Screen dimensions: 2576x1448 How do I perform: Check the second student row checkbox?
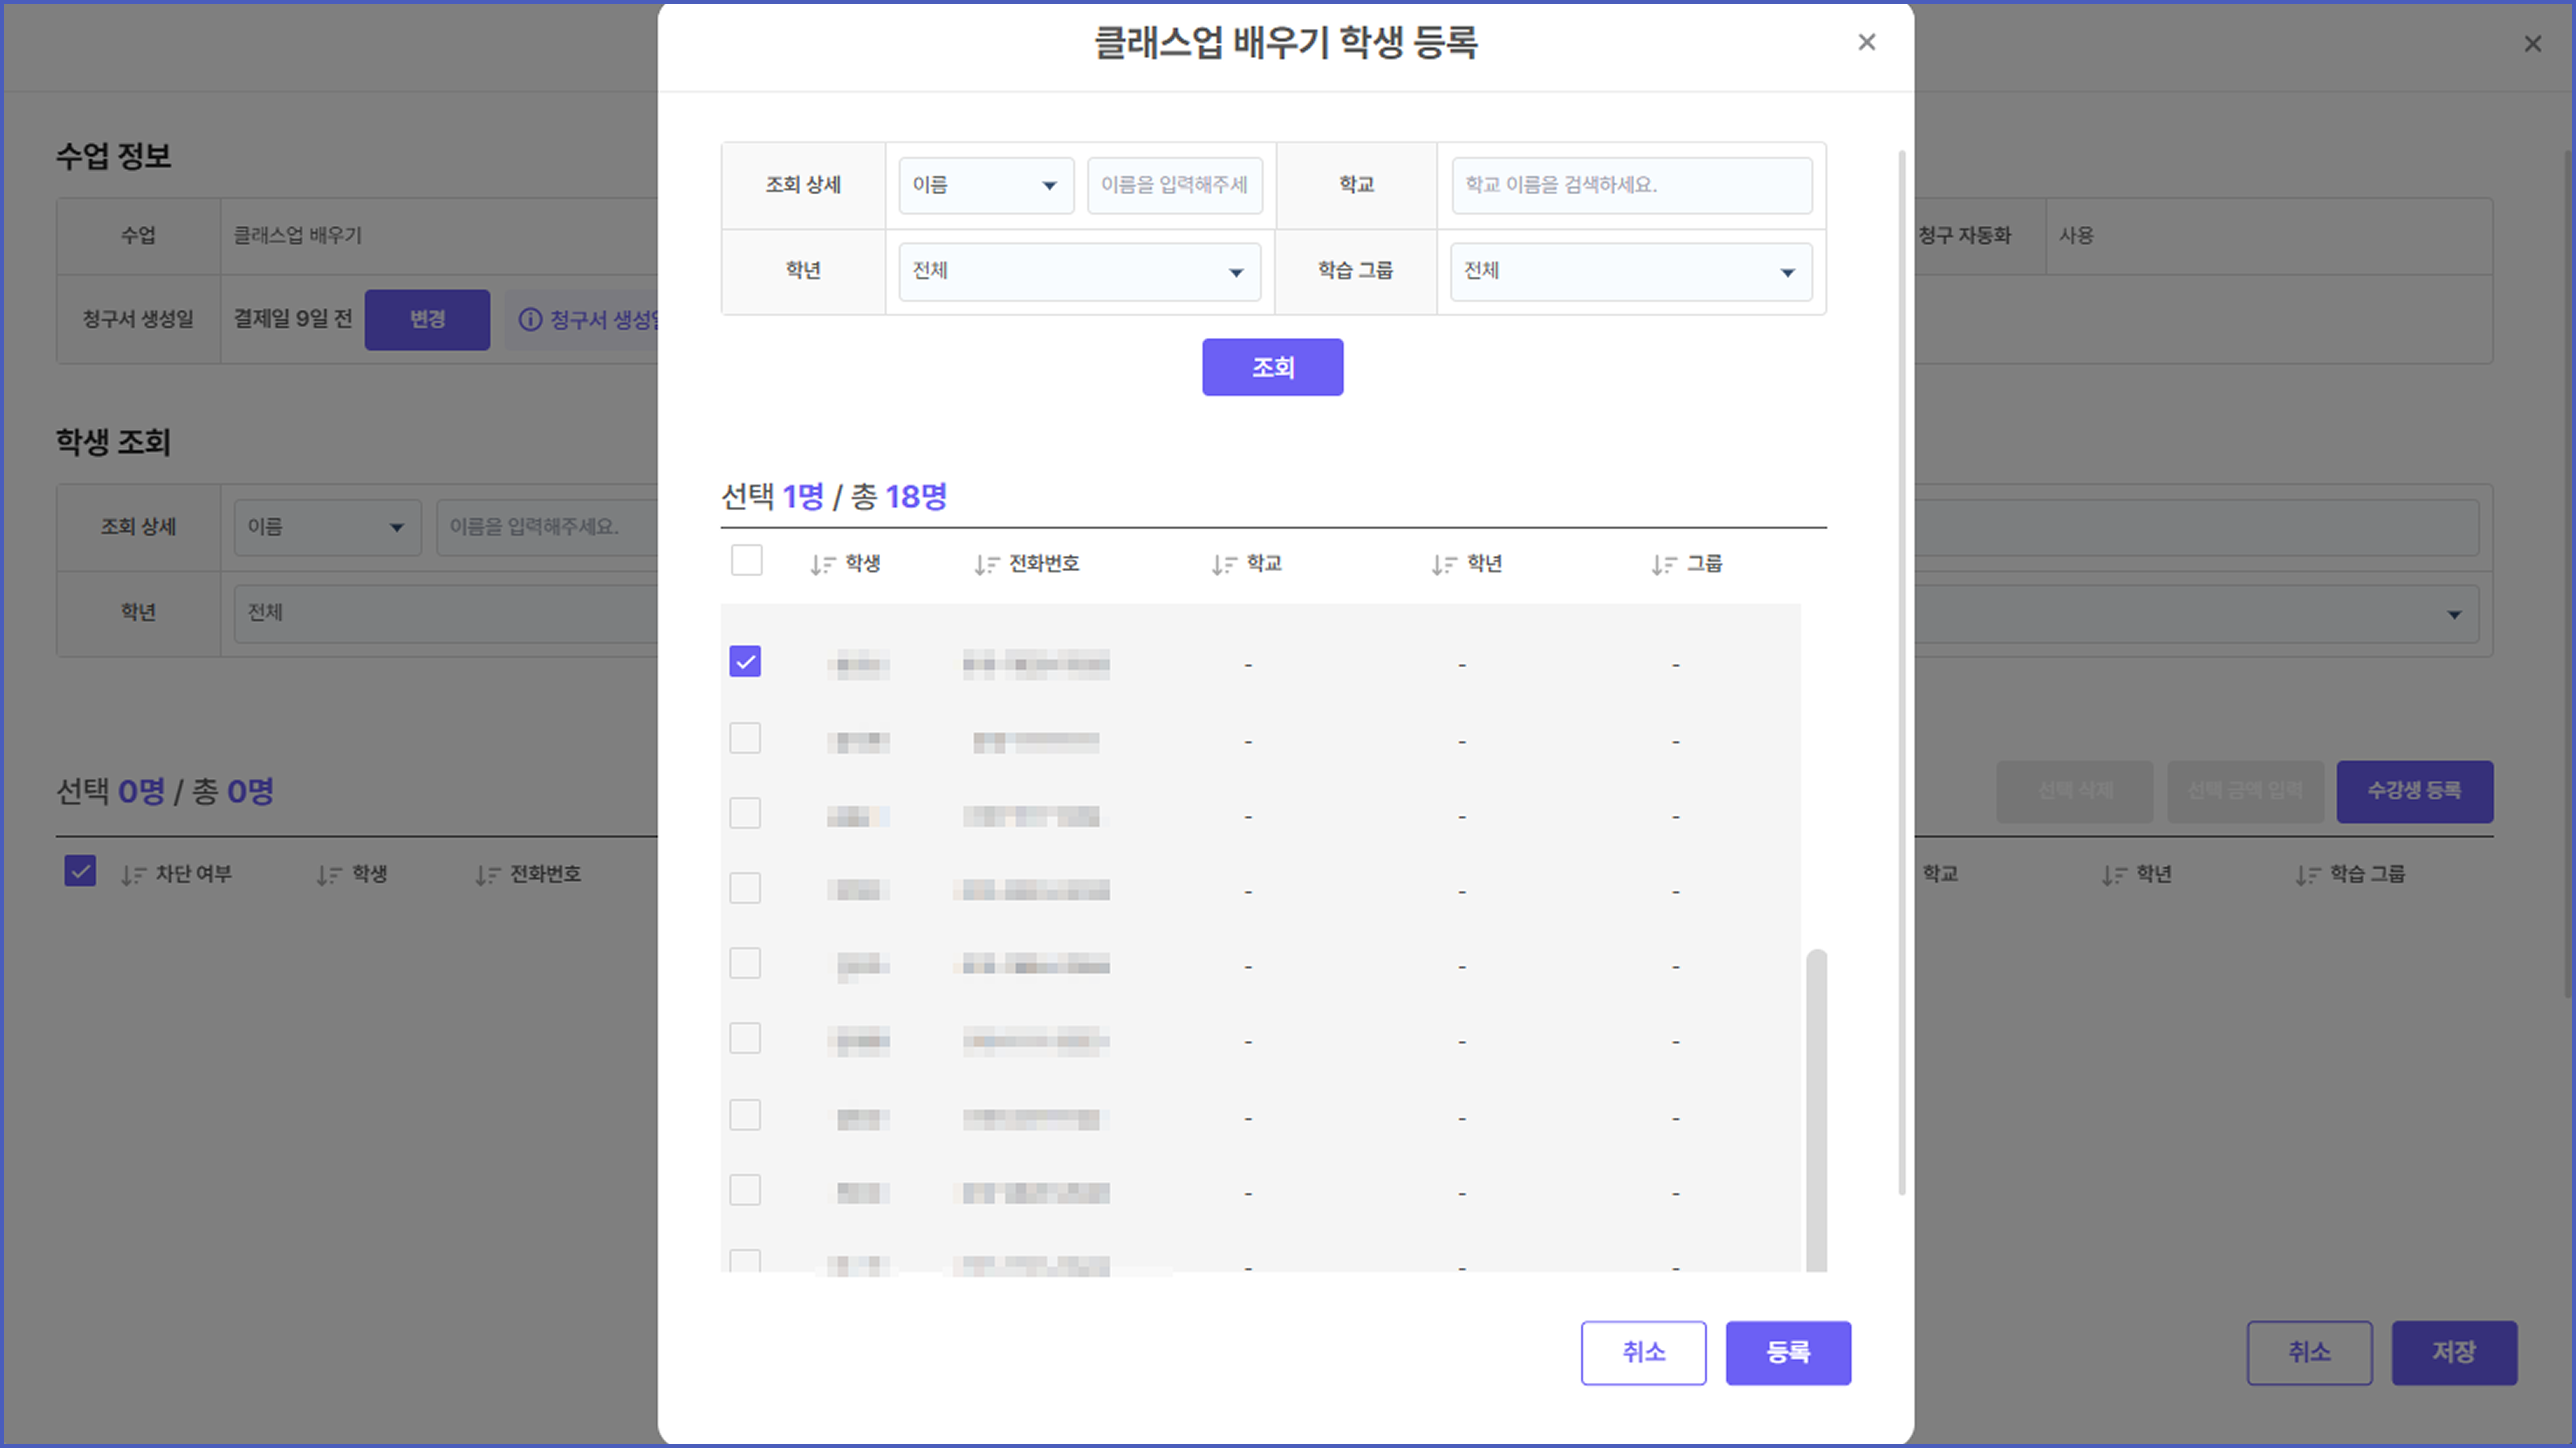(745, 738)
